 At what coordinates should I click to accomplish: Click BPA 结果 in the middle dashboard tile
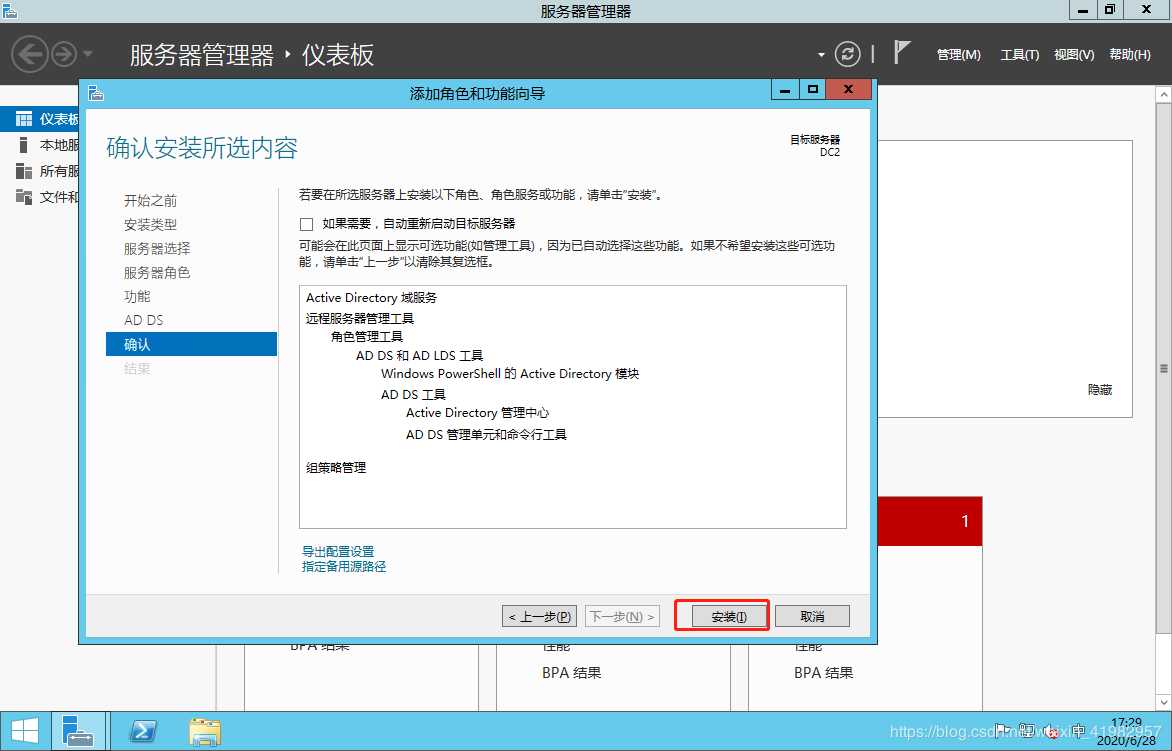(x=572, y=673)
